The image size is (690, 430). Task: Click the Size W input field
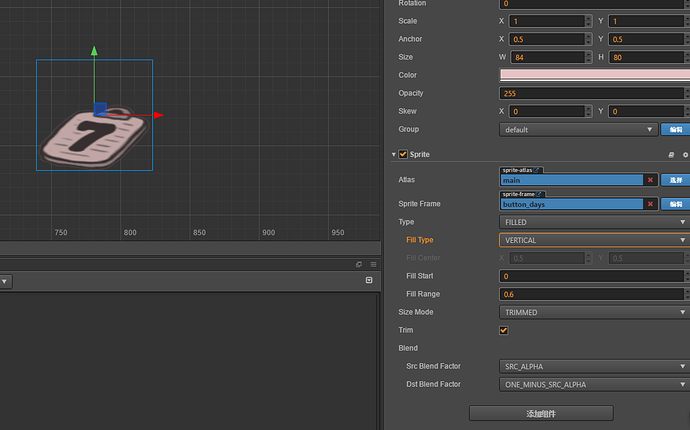pyautogui.click(x=547, y=57)
